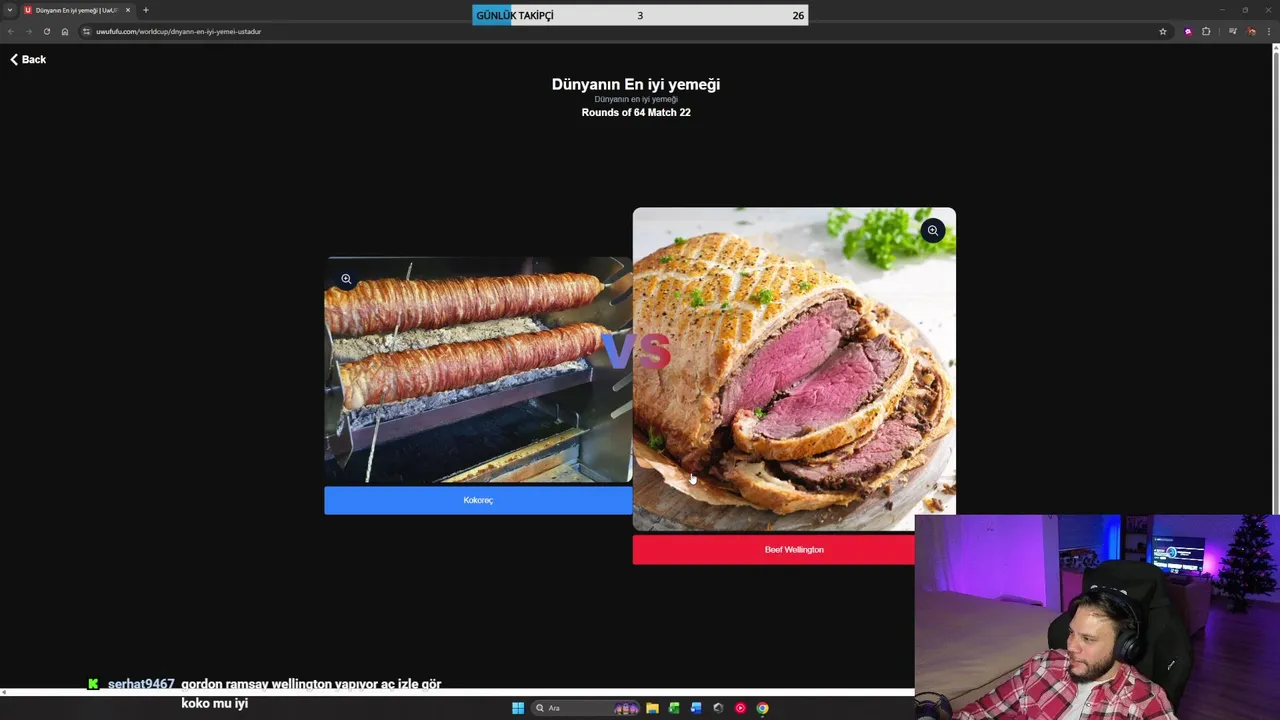Select the Beef Wellington photo
The height and width of the screenshot is (720, 1280).
(x=794, y=368)
